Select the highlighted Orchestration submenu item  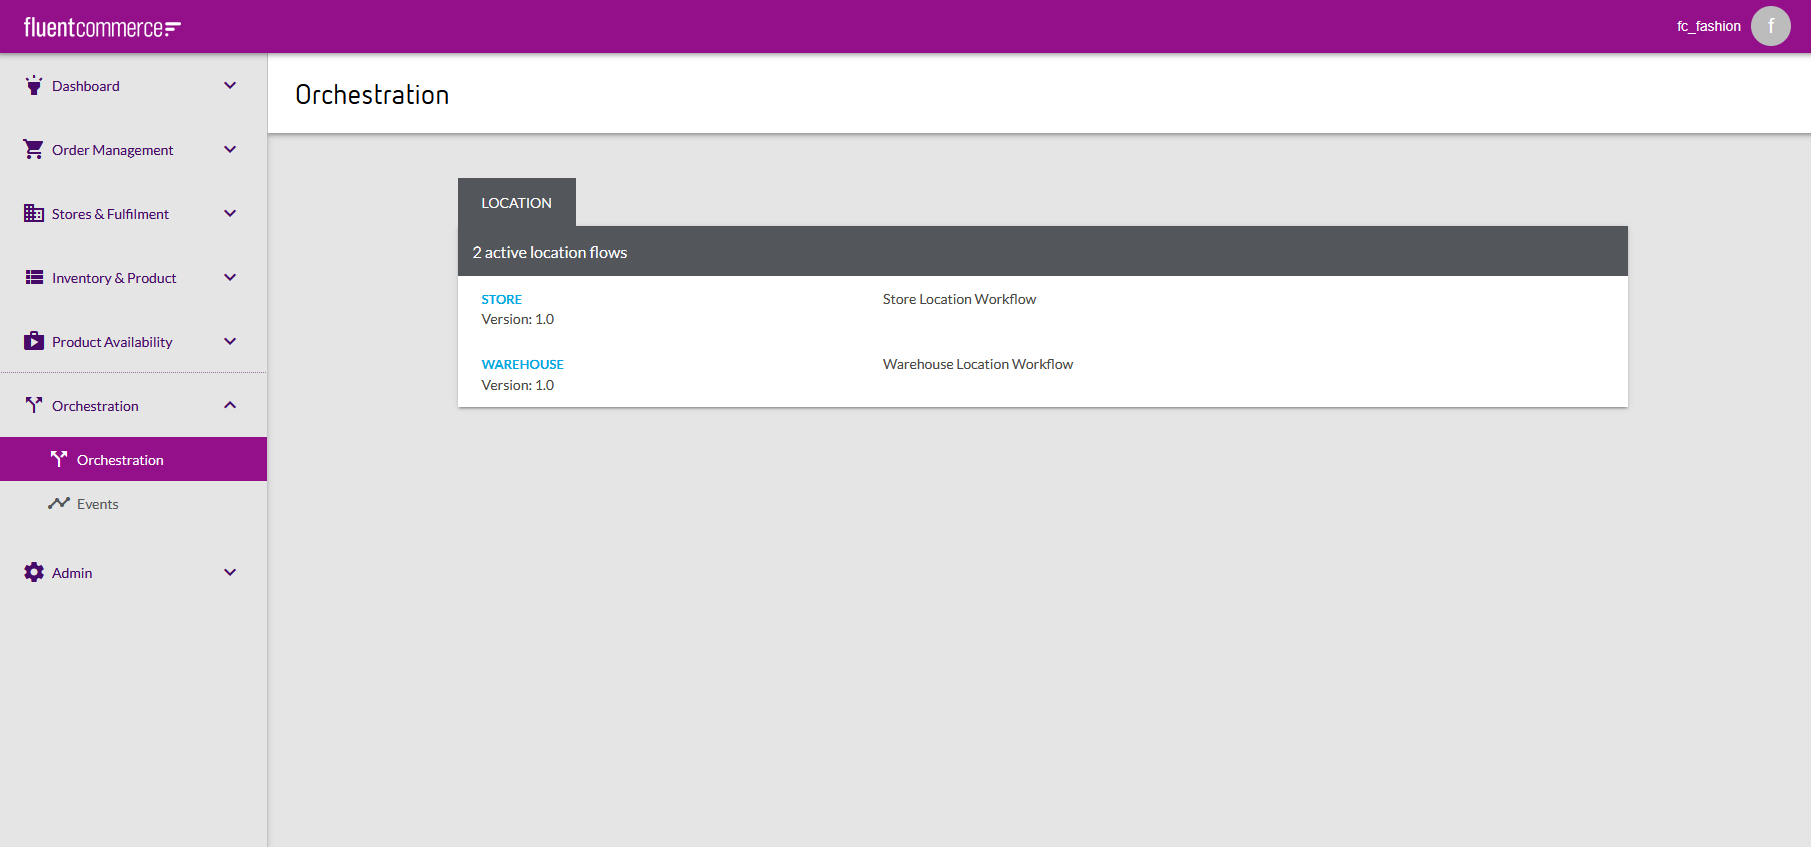[120, 460]
